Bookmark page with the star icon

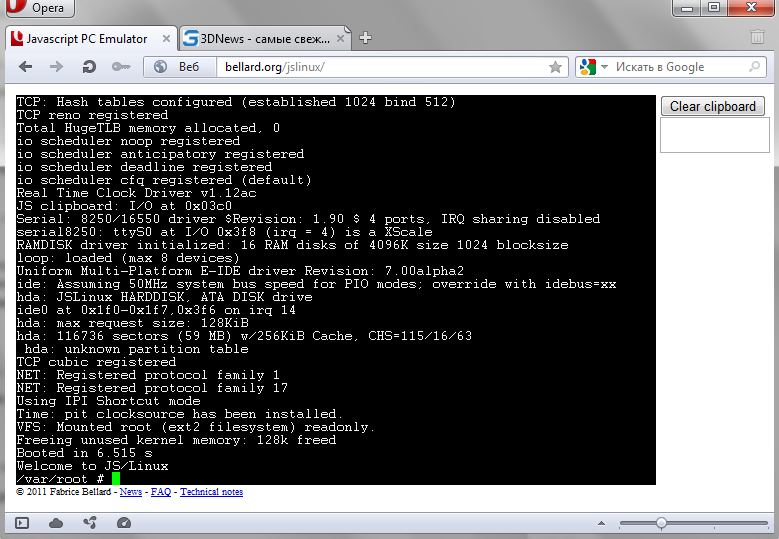(555, 67)
